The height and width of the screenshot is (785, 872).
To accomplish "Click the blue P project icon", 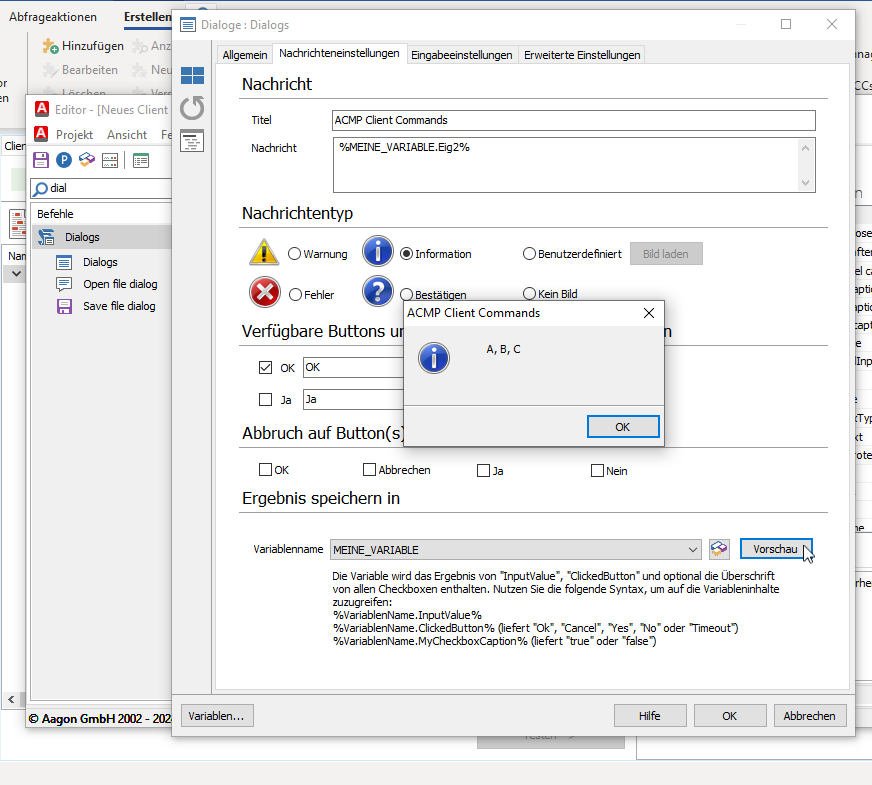I will tap(64, 160).
